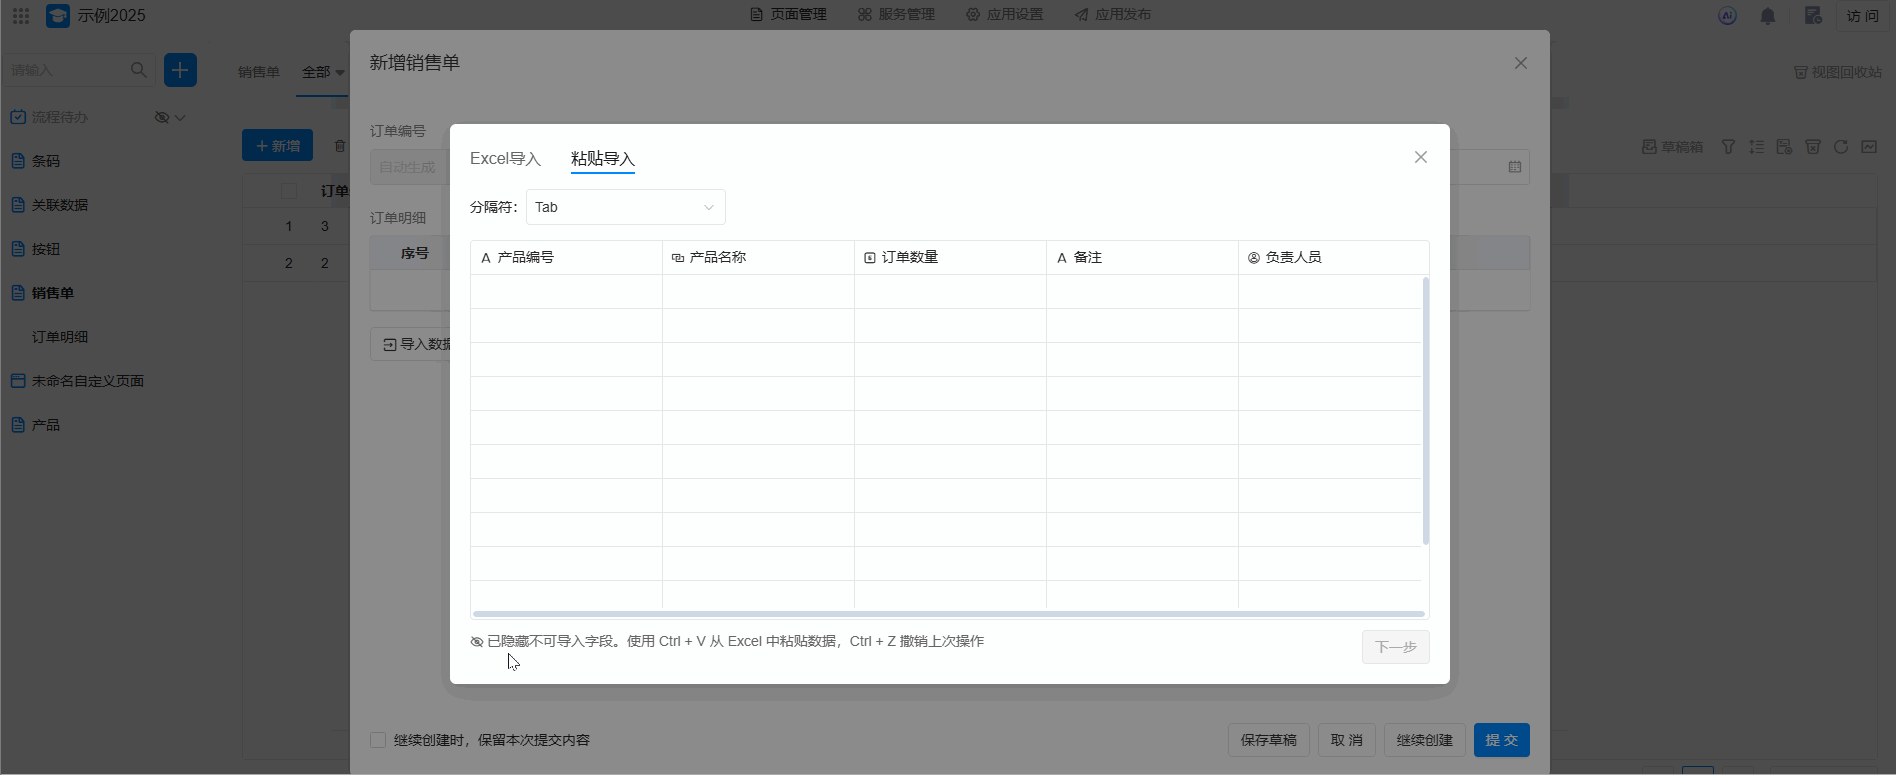Click the blue plus add button in sidebar
1896x775 pixels.
coord(180,70)
